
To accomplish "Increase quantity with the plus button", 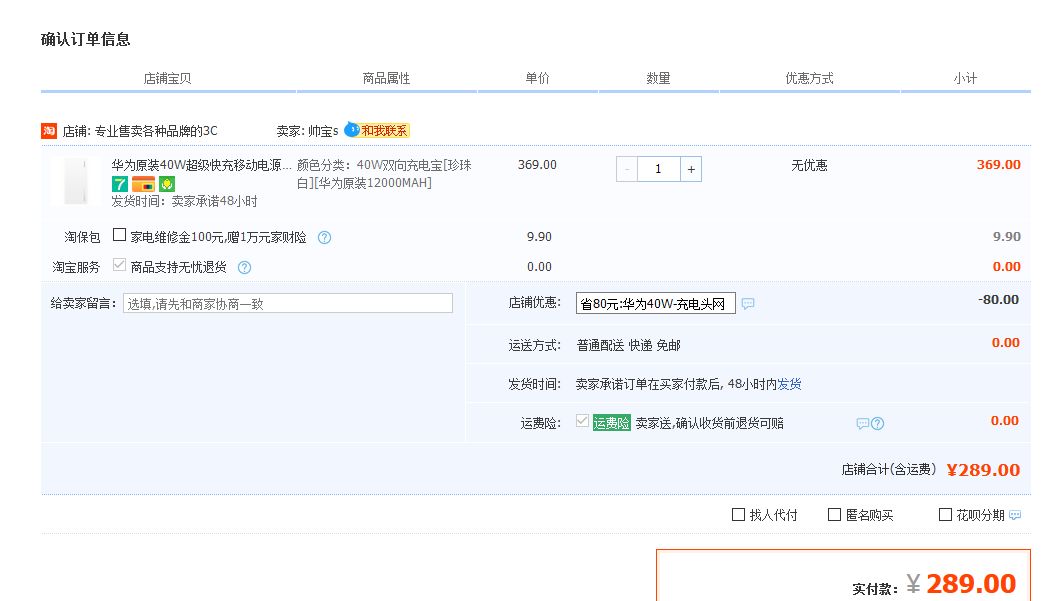I will click(x=691, y=169).
